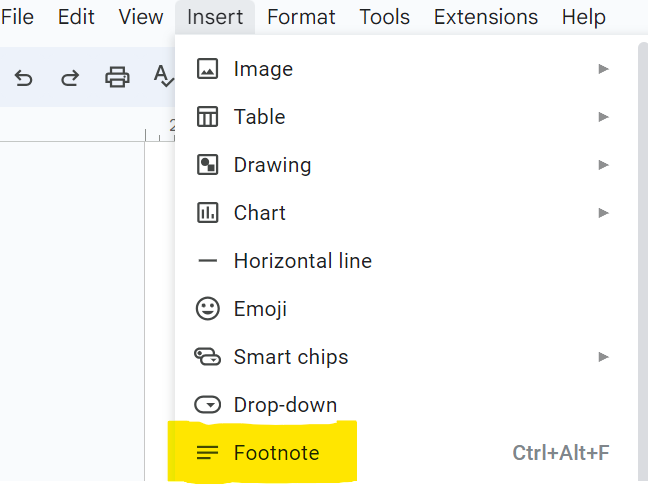
Task: Click the Redo arrow icon
Action: coord(70,78)
